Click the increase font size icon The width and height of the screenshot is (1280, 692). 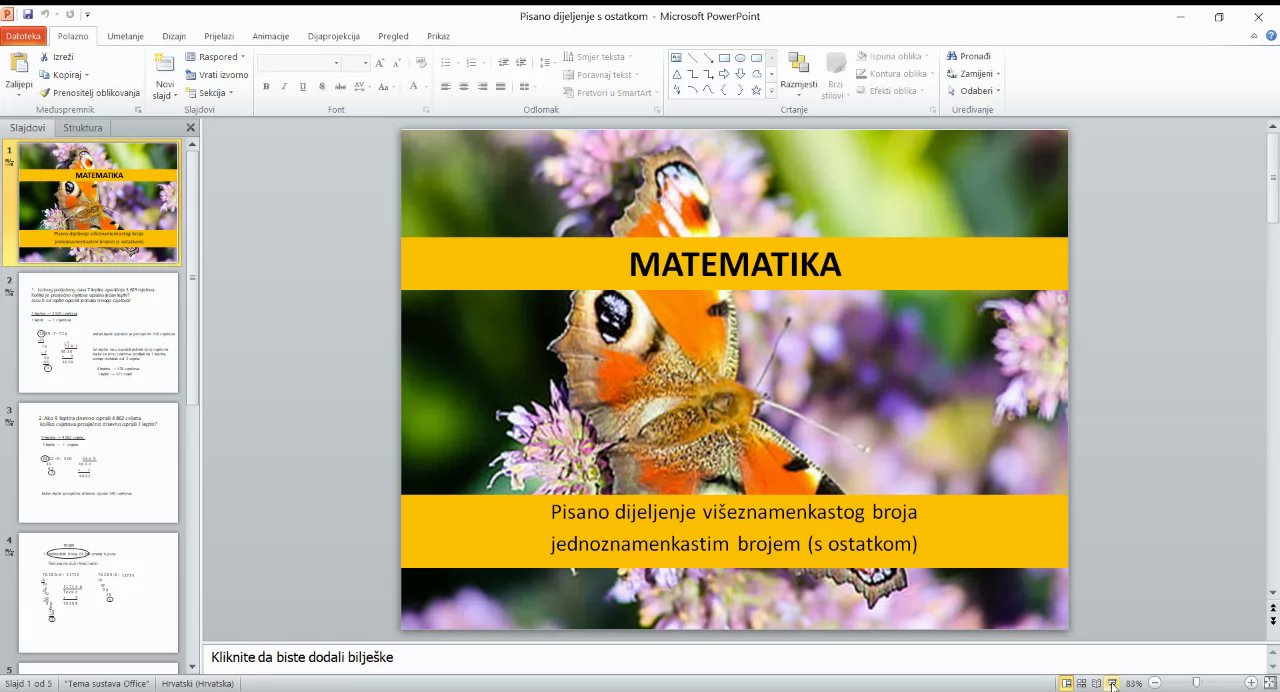coord(380,63)
